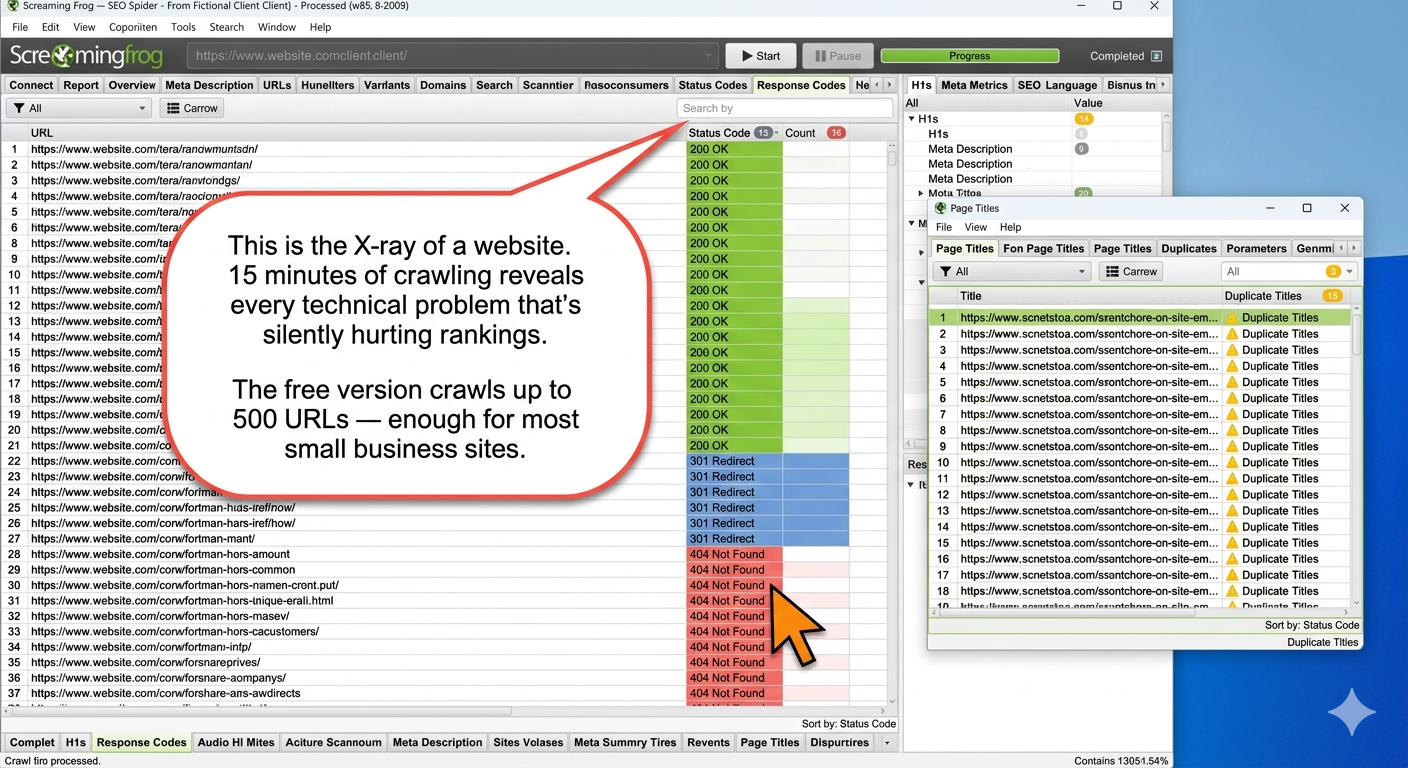Open the URL address bar dropdown arrow
The image size is (1408, 768).
(709, 56)
